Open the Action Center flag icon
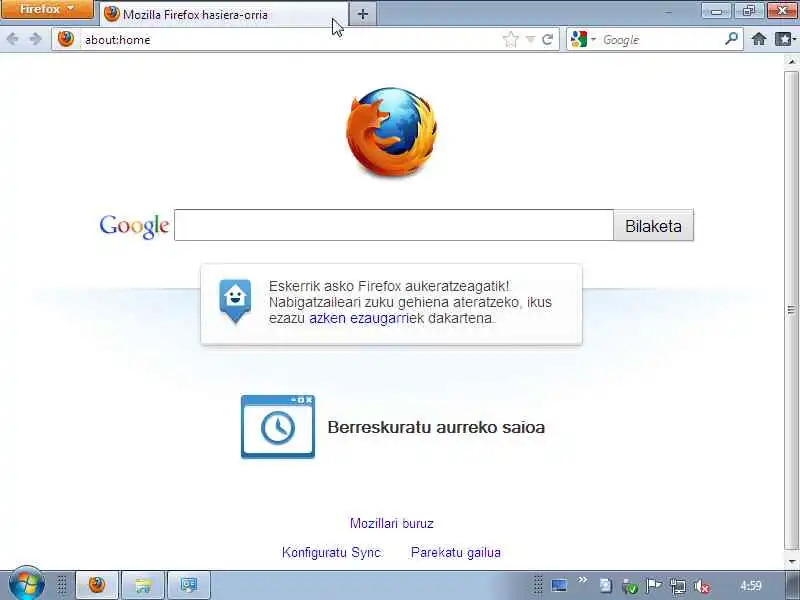The image size is (800, 600). pyautogui.click(x=653, y=586)
